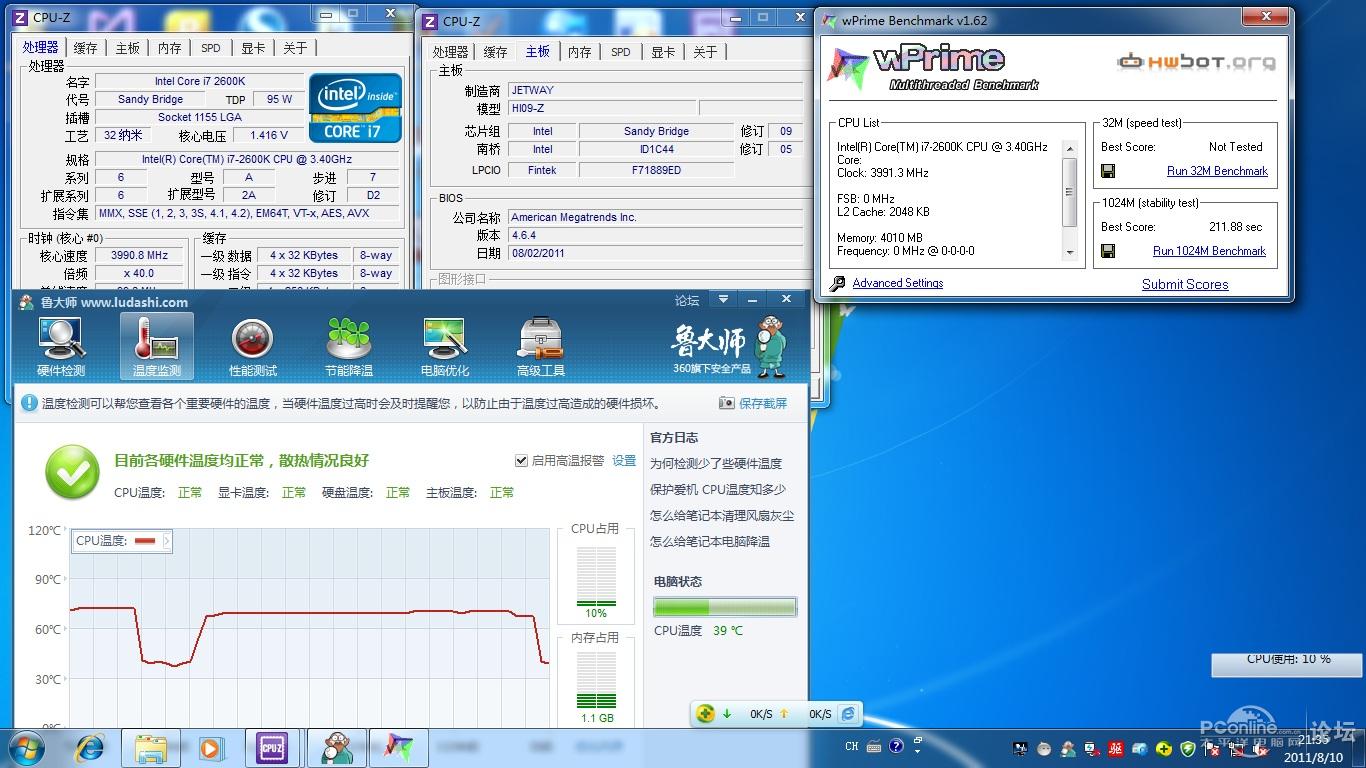Open 节能降温 clover icon
The image size is (1366, 768).
tap(349, 346)
